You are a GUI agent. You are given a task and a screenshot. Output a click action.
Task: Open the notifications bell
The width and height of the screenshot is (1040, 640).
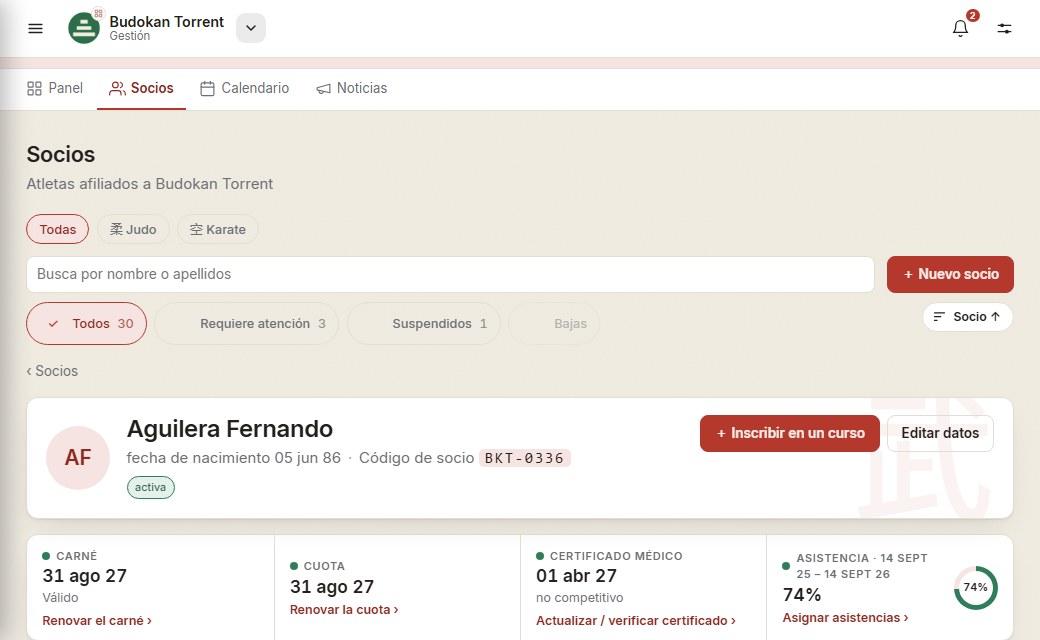(960, 29)
